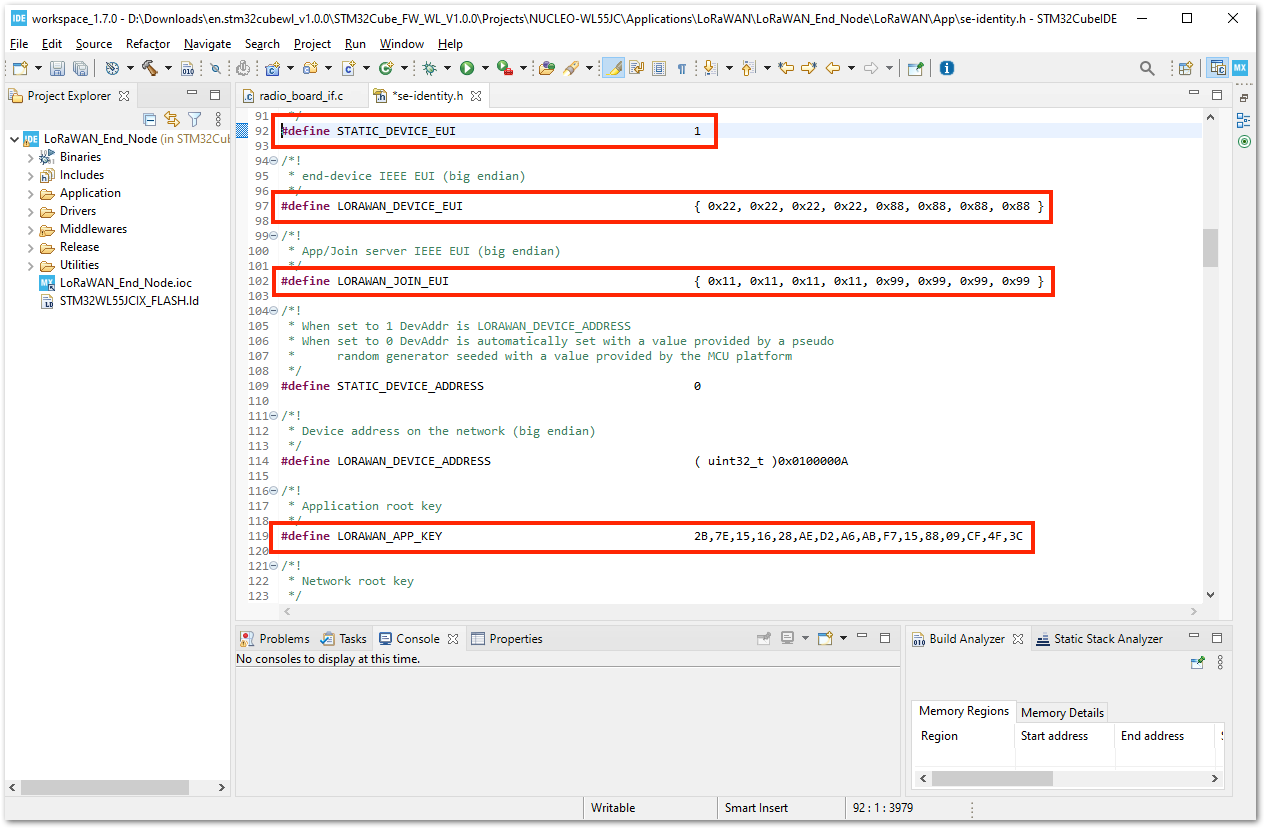
Task: Click the New class green C icon
Action: [386, 68]
